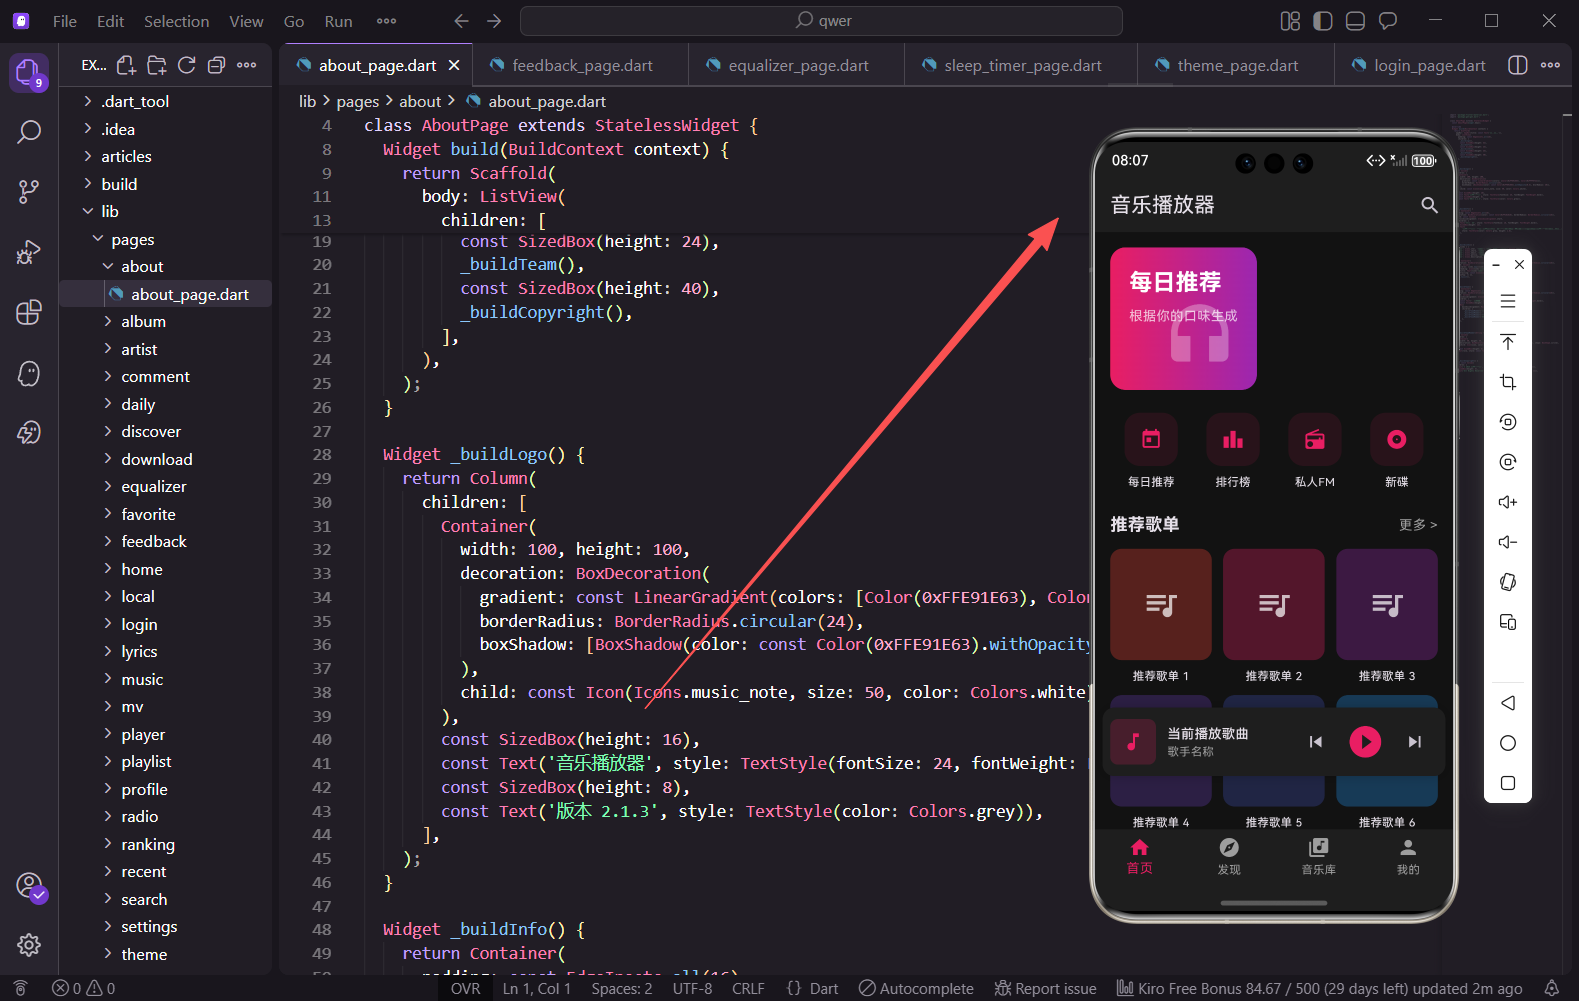Open the Accounts icon in activity bar

pyautogui.click(x=29, y=886)
